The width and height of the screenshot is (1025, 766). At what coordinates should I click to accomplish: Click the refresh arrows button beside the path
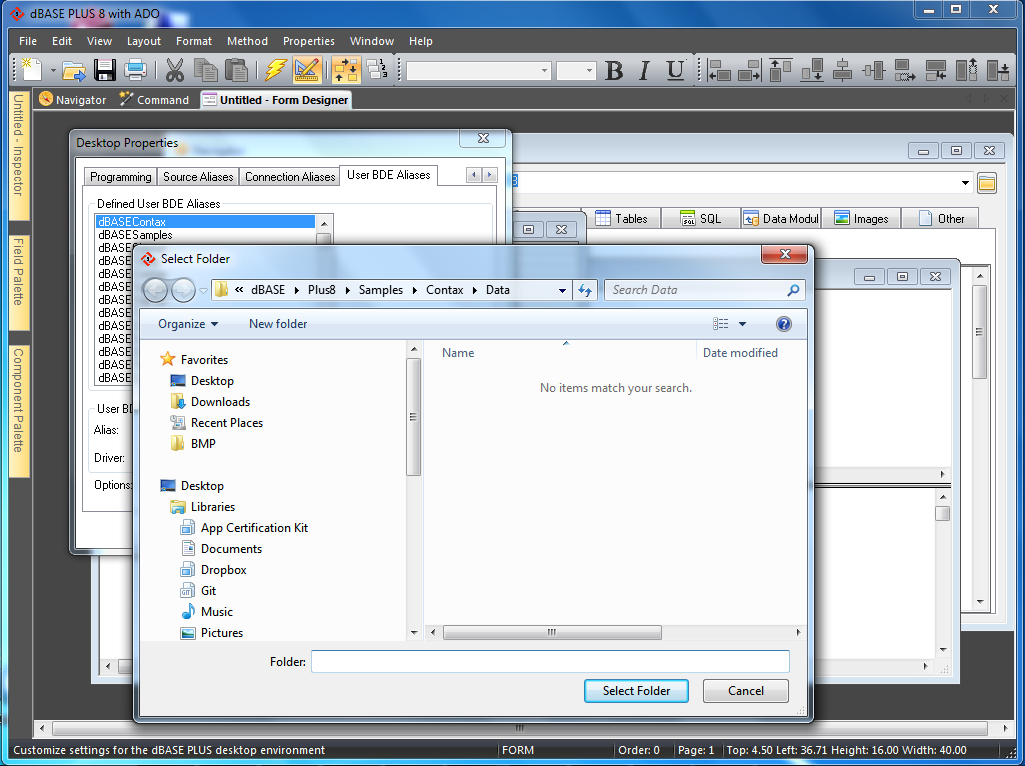tap(585, 290)
